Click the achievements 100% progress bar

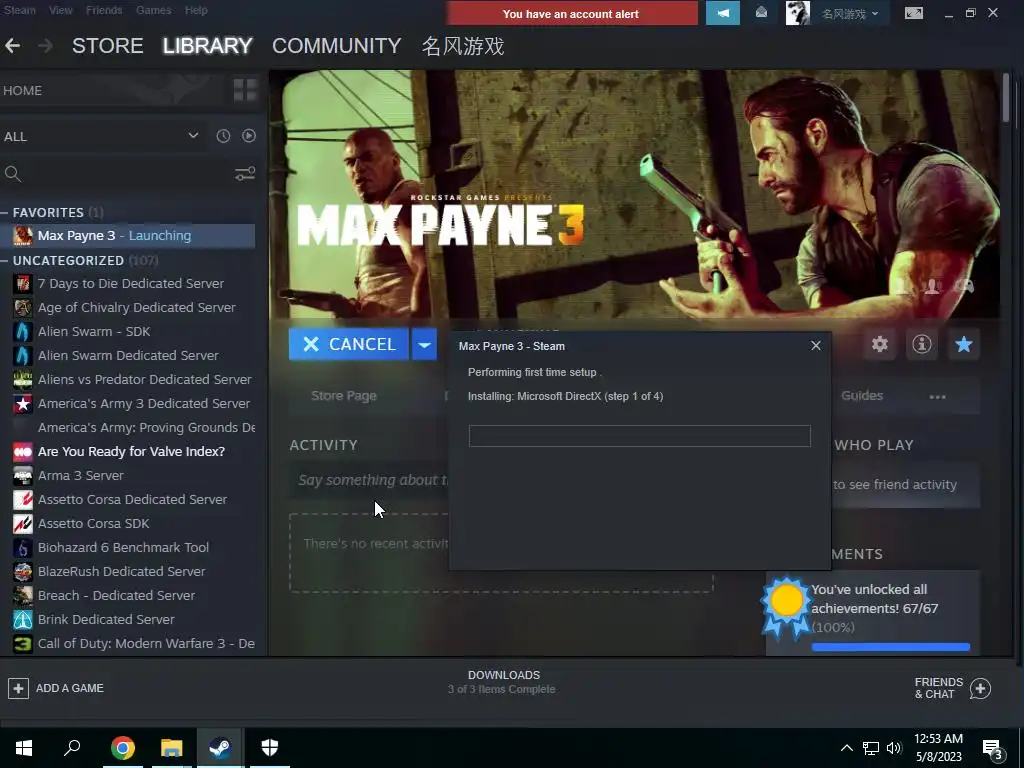891,647
